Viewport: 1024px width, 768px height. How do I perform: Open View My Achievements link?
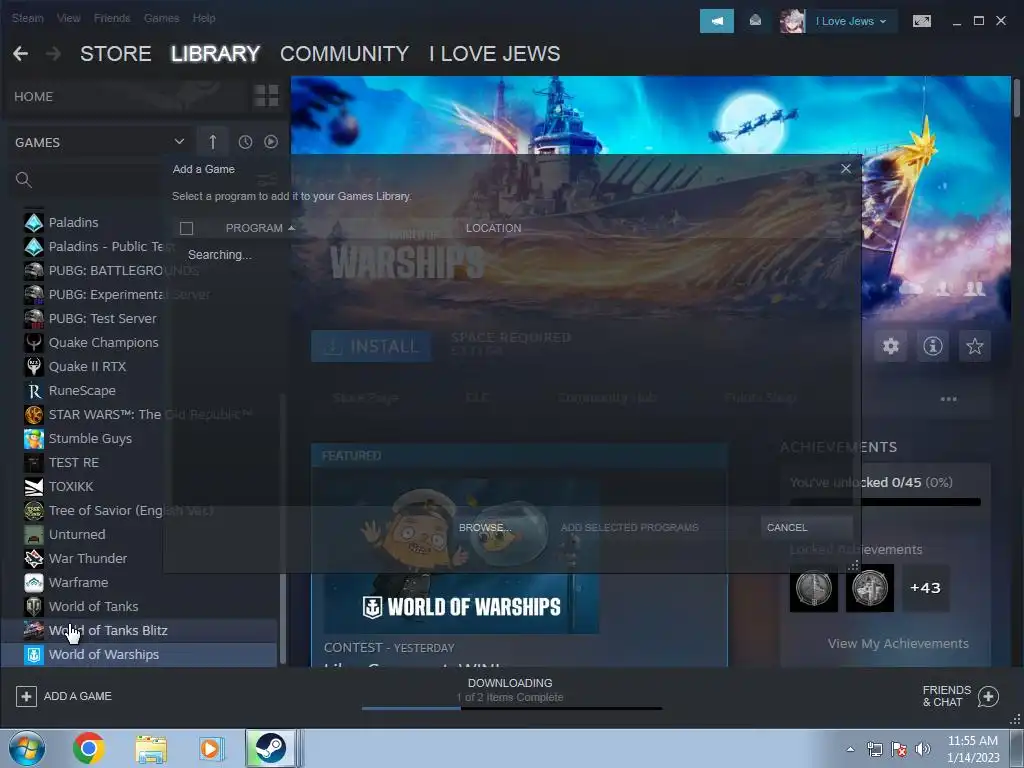click(898, 643)
